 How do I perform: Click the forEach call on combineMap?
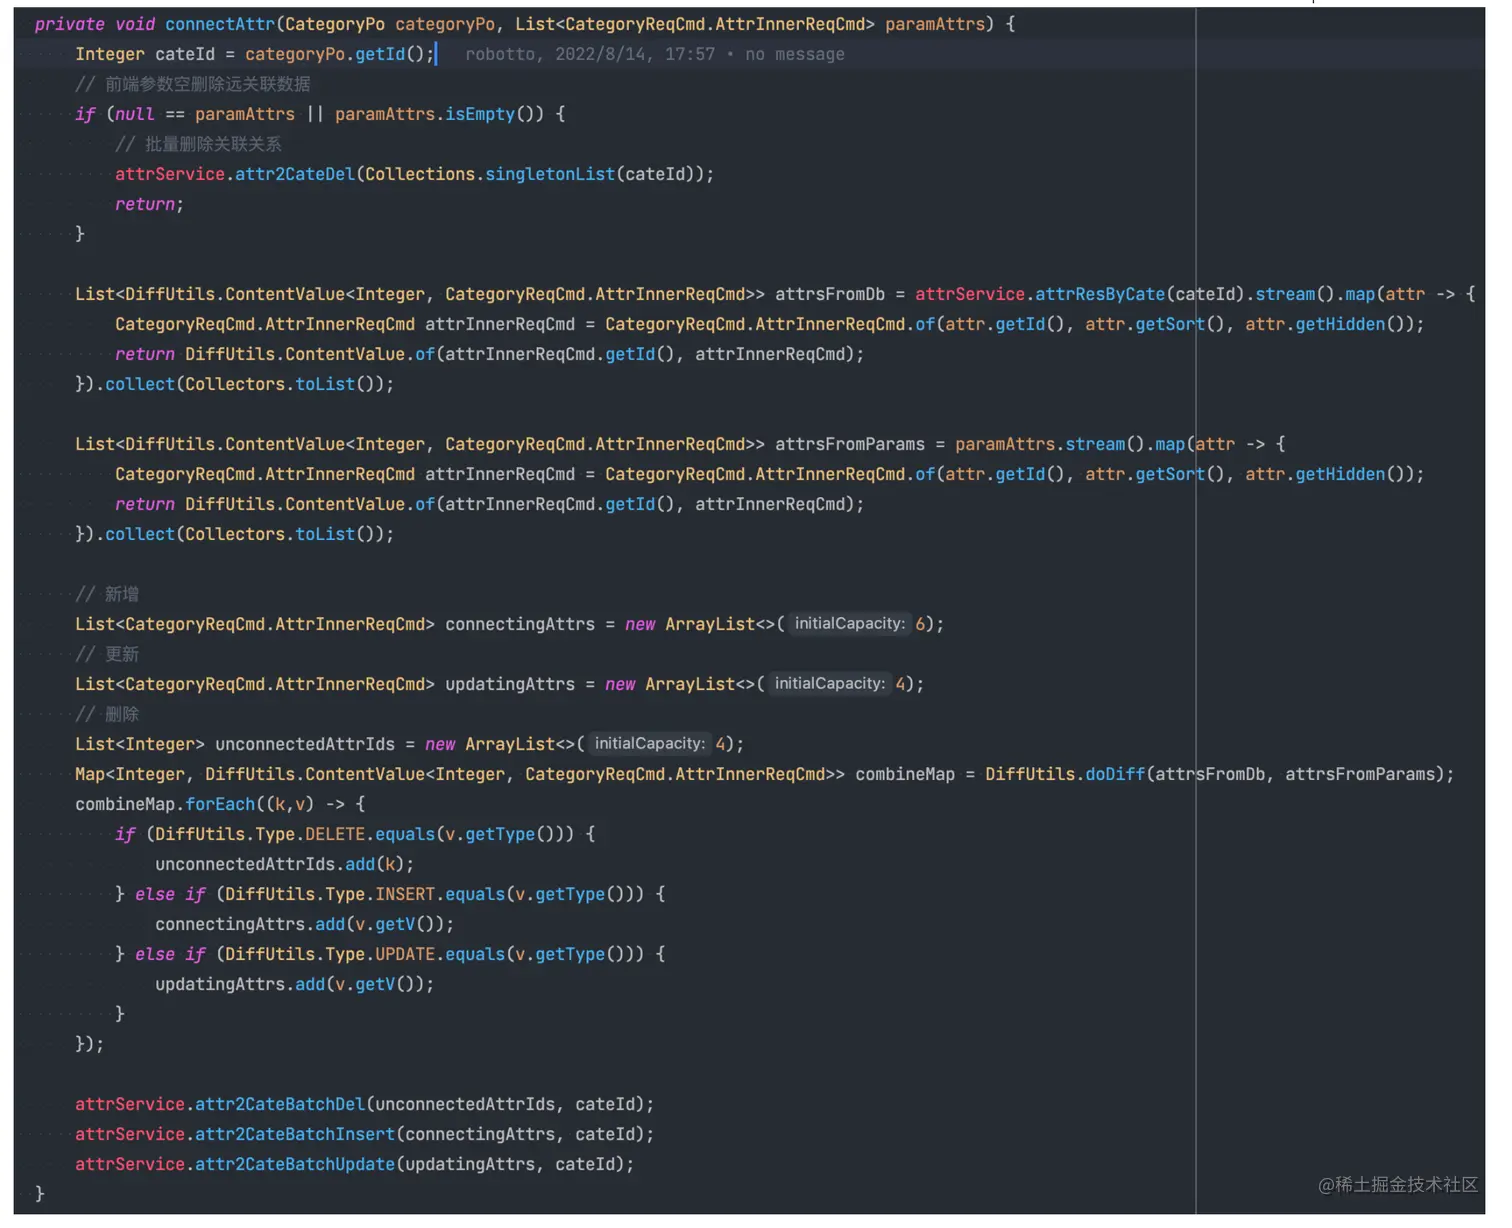pos(220,804)
